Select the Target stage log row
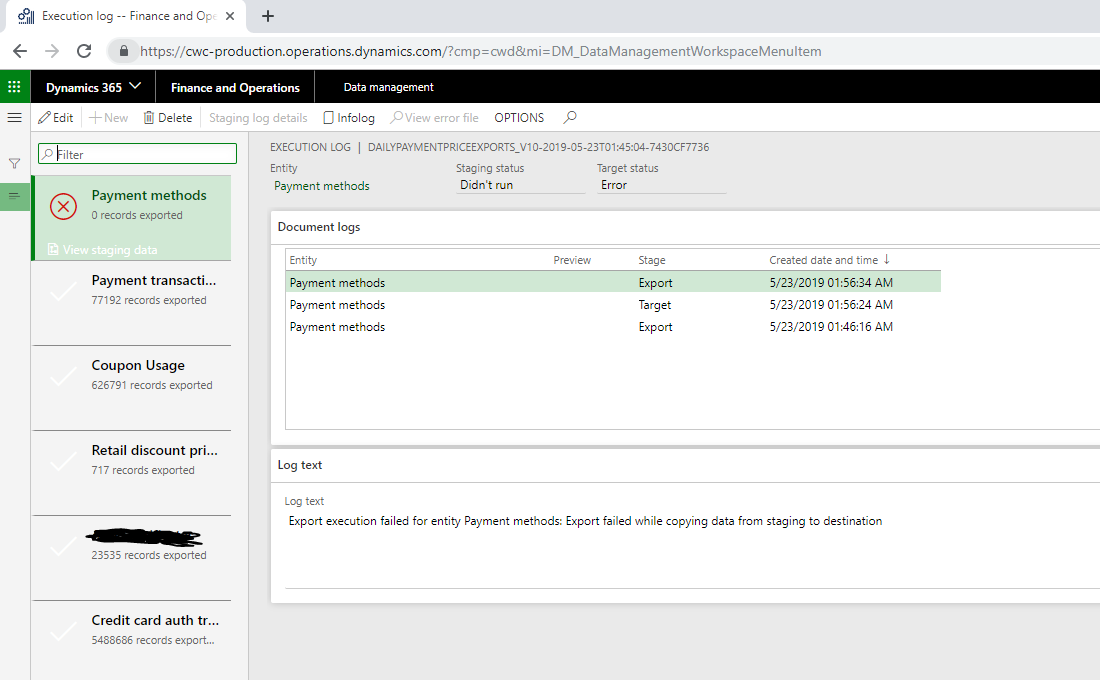 (x=612, y=305)
